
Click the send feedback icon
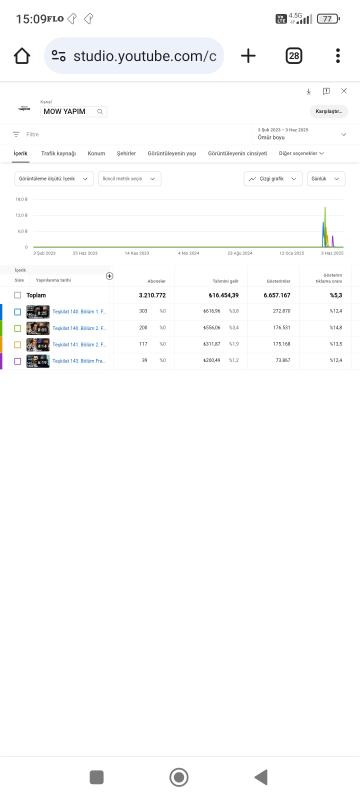click(x=326, y=91)
